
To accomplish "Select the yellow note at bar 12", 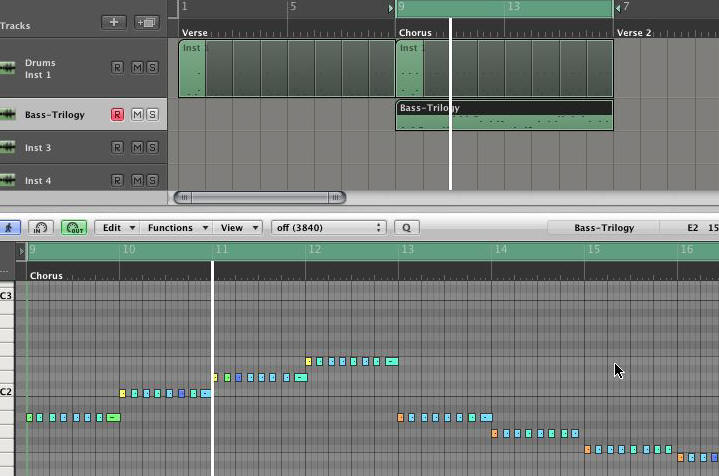I will tap(309, 361).
